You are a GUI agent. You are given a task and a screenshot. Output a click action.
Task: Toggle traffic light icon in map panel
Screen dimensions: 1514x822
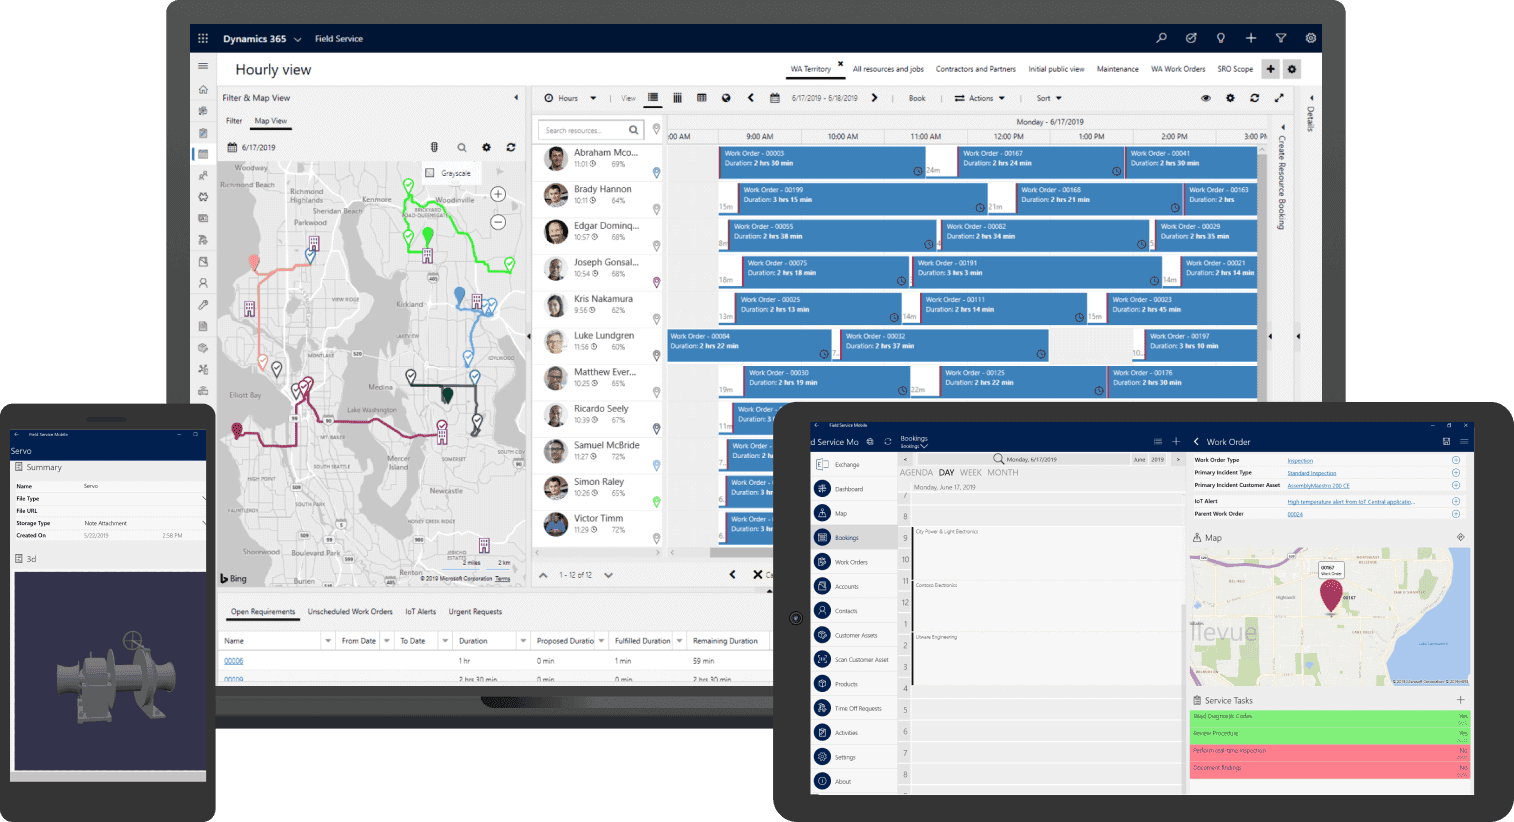pyautogui.click(x=434, y=147)
